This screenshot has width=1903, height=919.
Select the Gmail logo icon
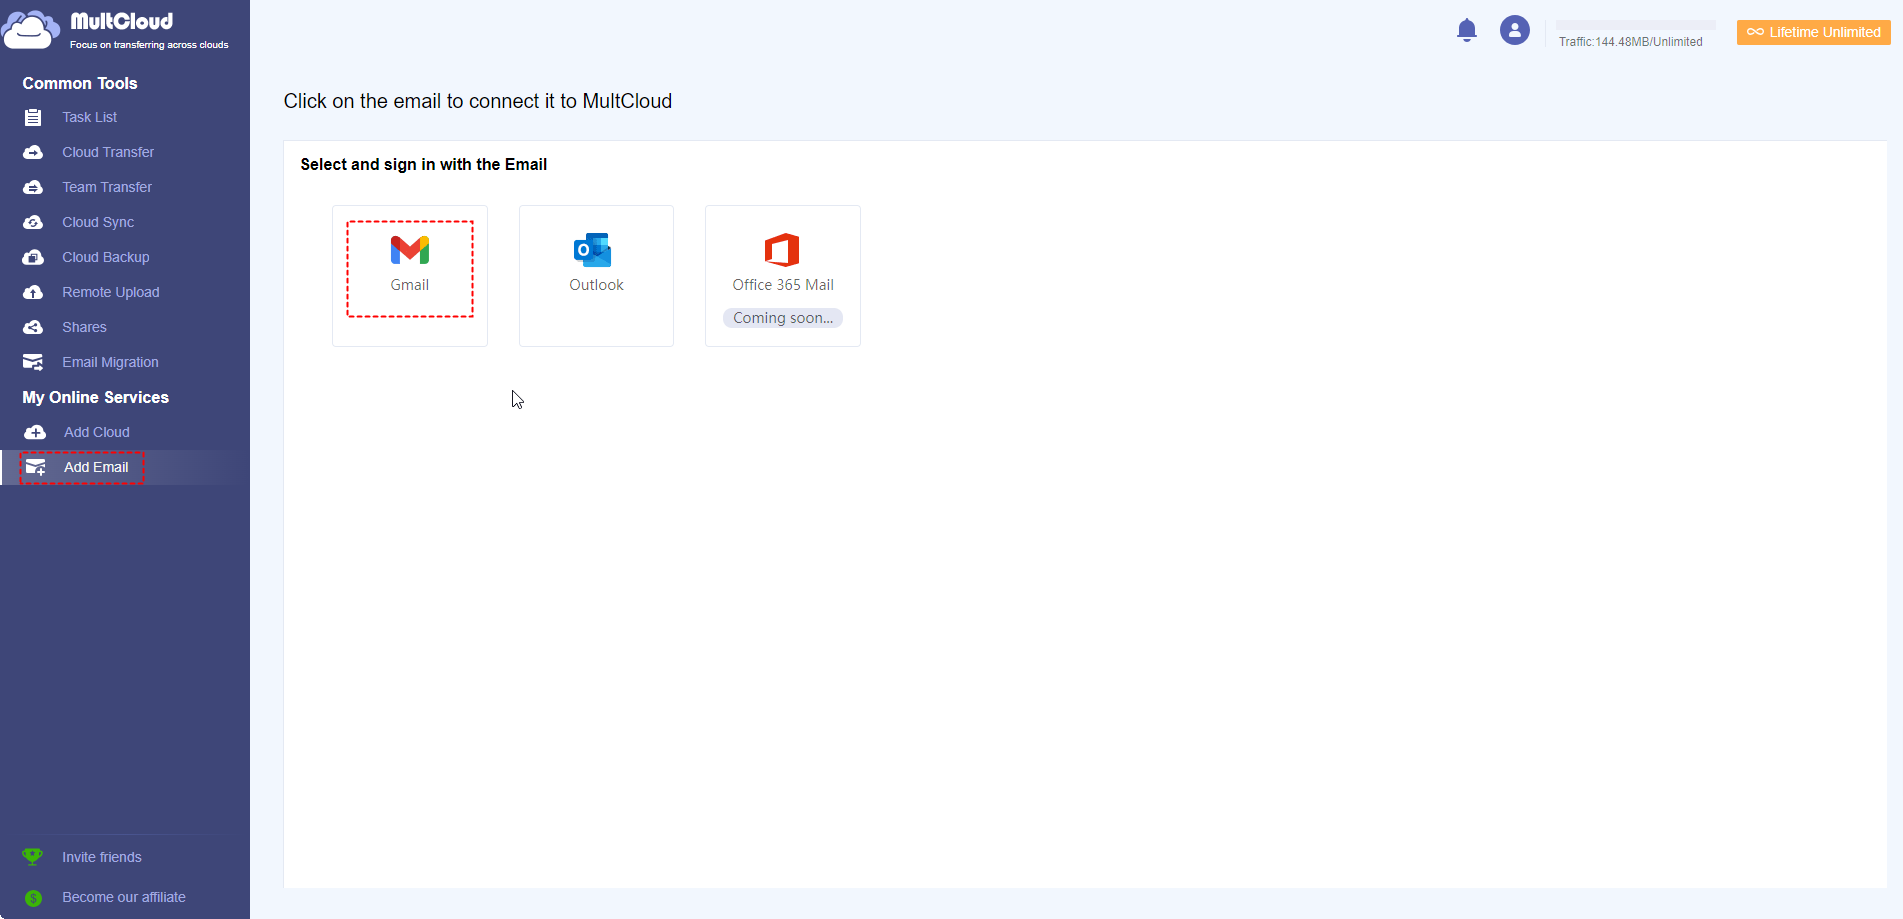(410, 250)
